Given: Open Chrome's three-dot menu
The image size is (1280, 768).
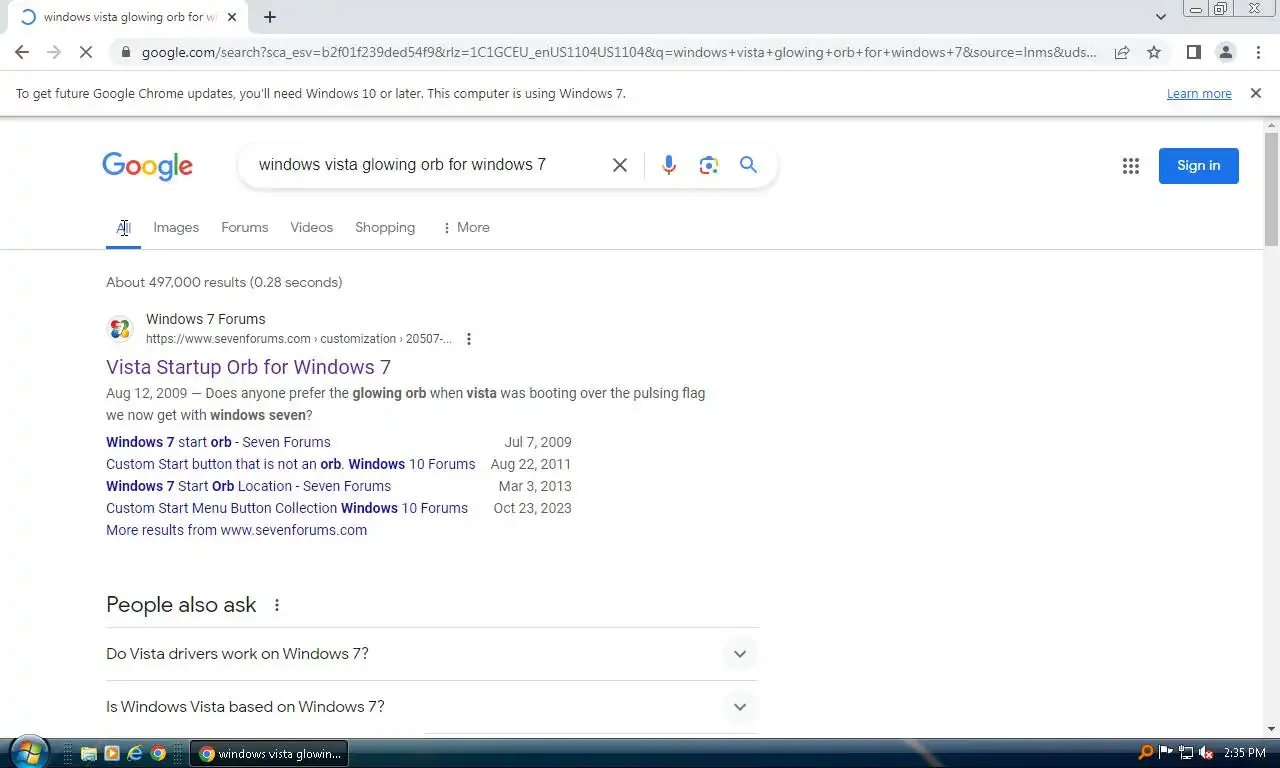Looking at the screenshot, I should click(1258, 52).
